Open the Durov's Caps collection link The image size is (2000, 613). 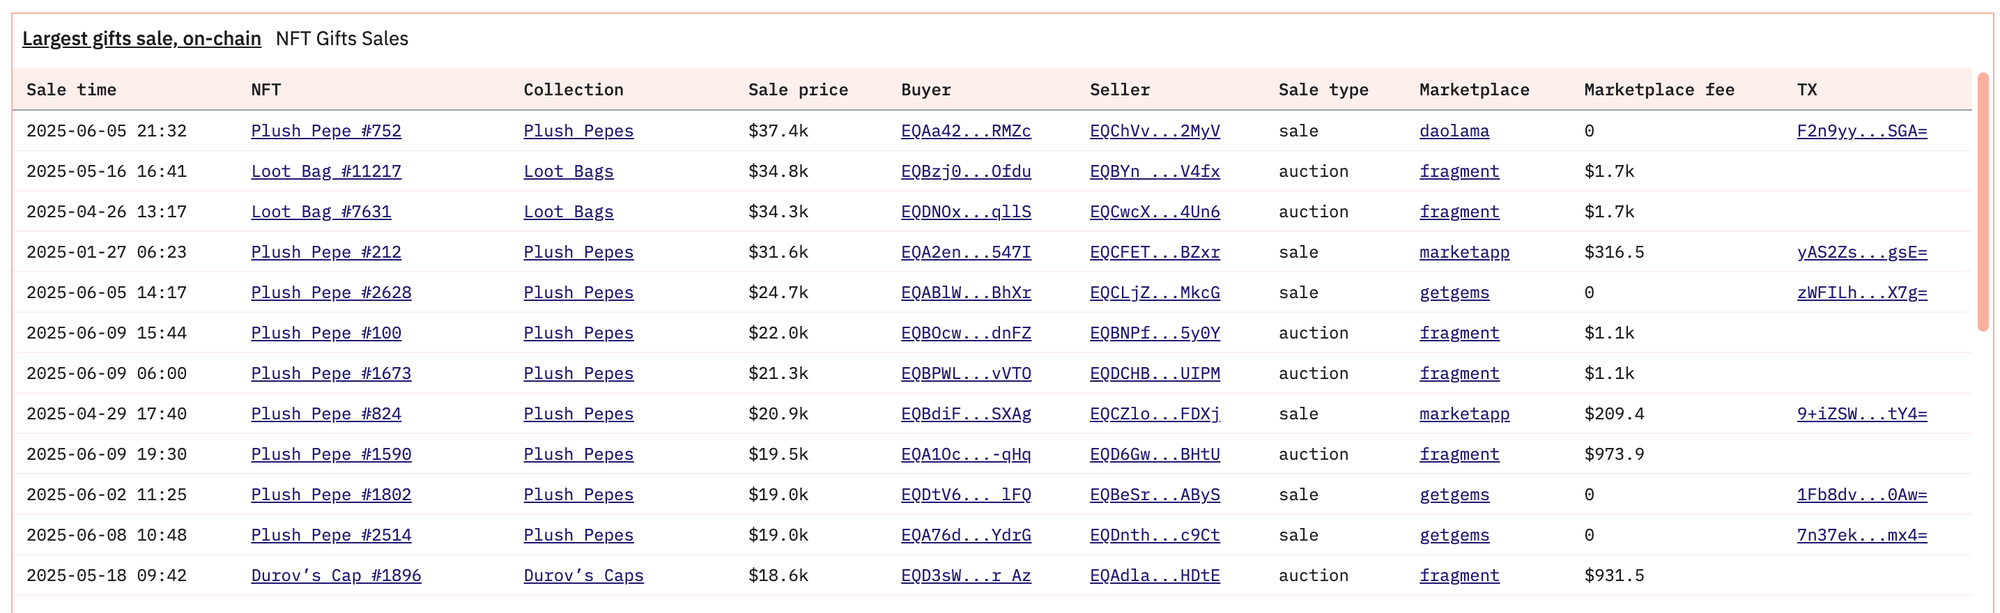[x=583, y=575]
